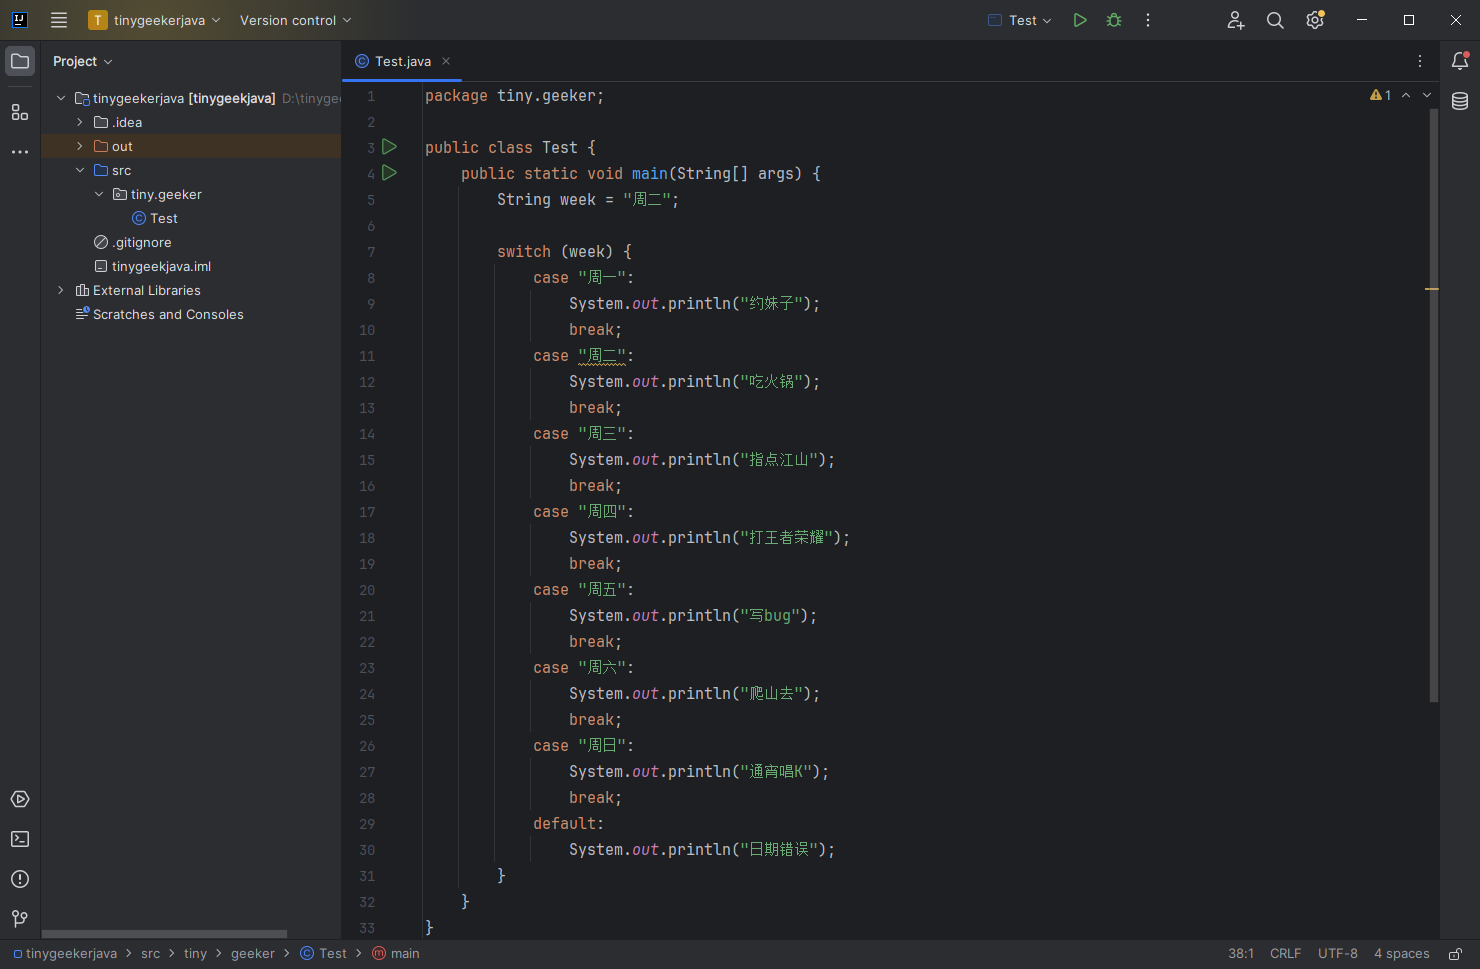Click the 'default:' keyword in code
Image resolution: width=1480 pixels, height=969 pixels.
click(568, 824)
